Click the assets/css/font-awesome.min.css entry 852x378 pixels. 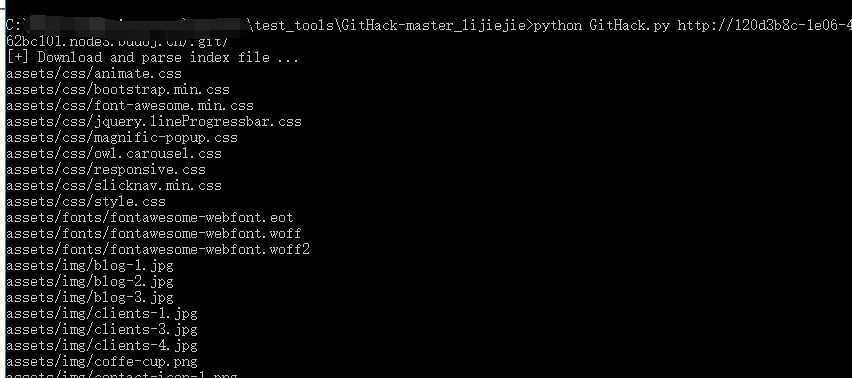click(130, 105)
